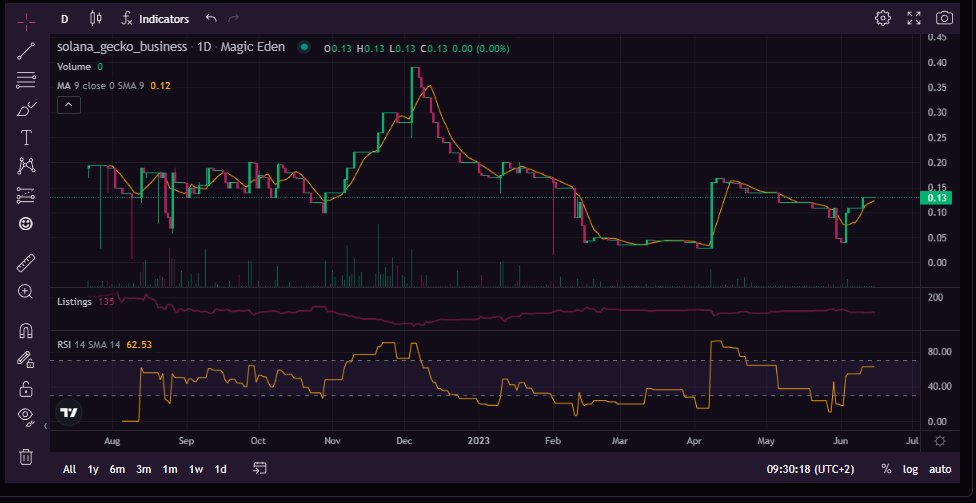Redo the last chart action

click(x=234, y=19)
